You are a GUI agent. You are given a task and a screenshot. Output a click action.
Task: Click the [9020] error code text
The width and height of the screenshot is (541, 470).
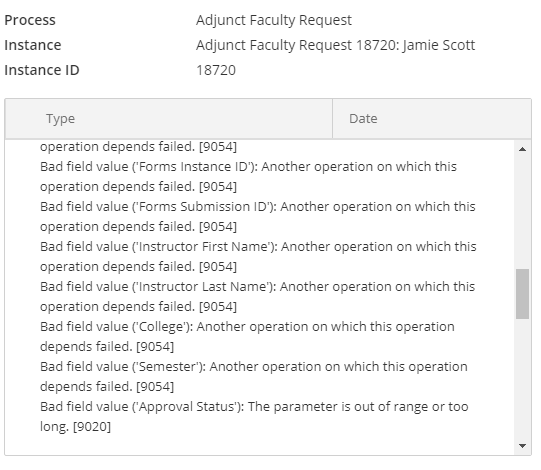pyautogui.click(x=92, y=427)
